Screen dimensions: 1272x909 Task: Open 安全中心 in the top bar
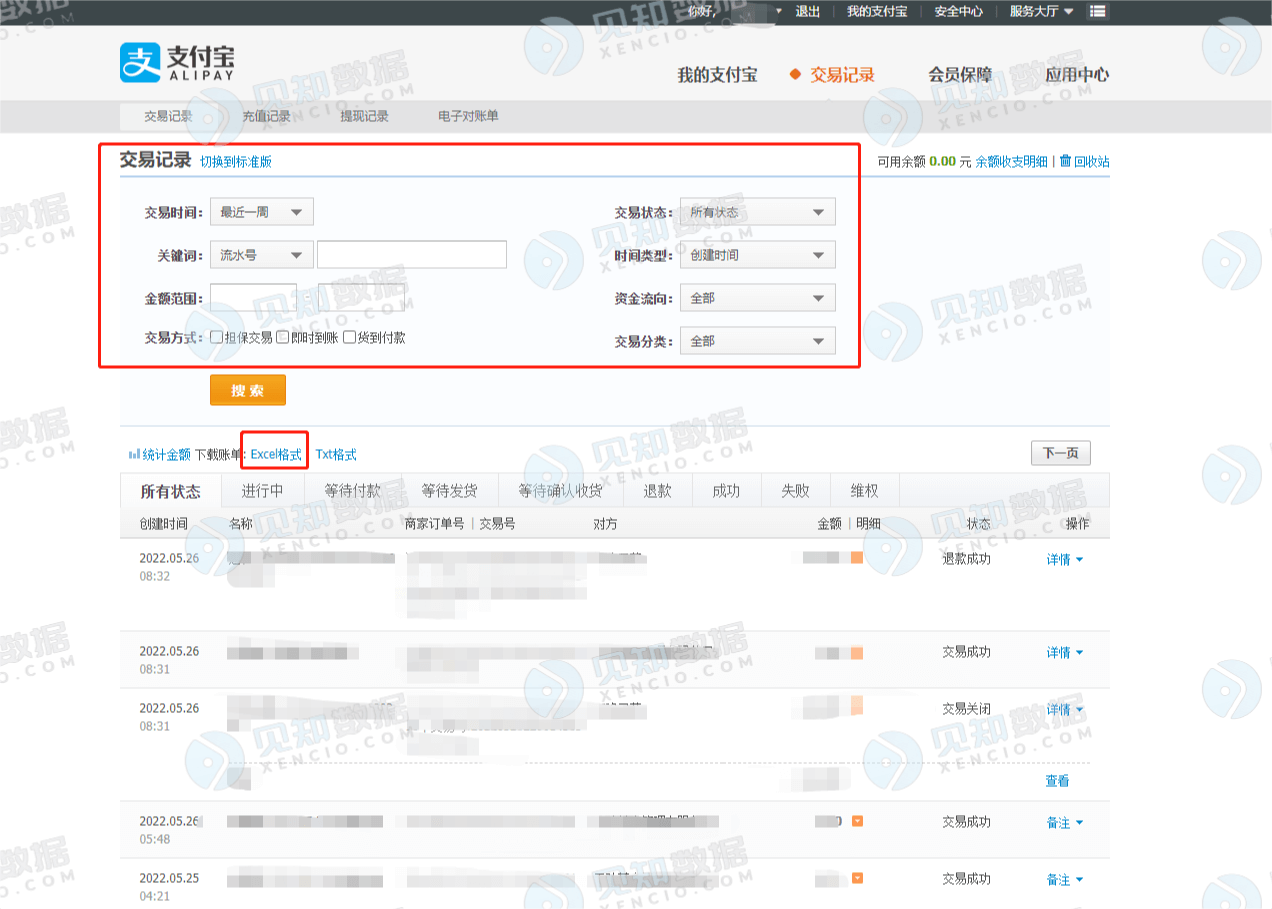958,11
